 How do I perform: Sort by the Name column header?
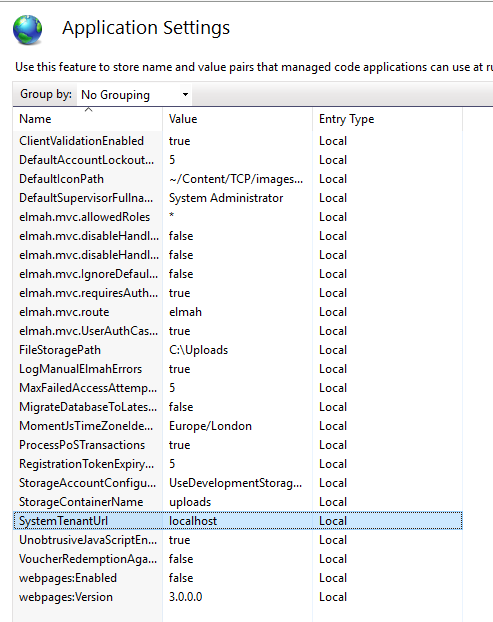[x=88, y=119]
